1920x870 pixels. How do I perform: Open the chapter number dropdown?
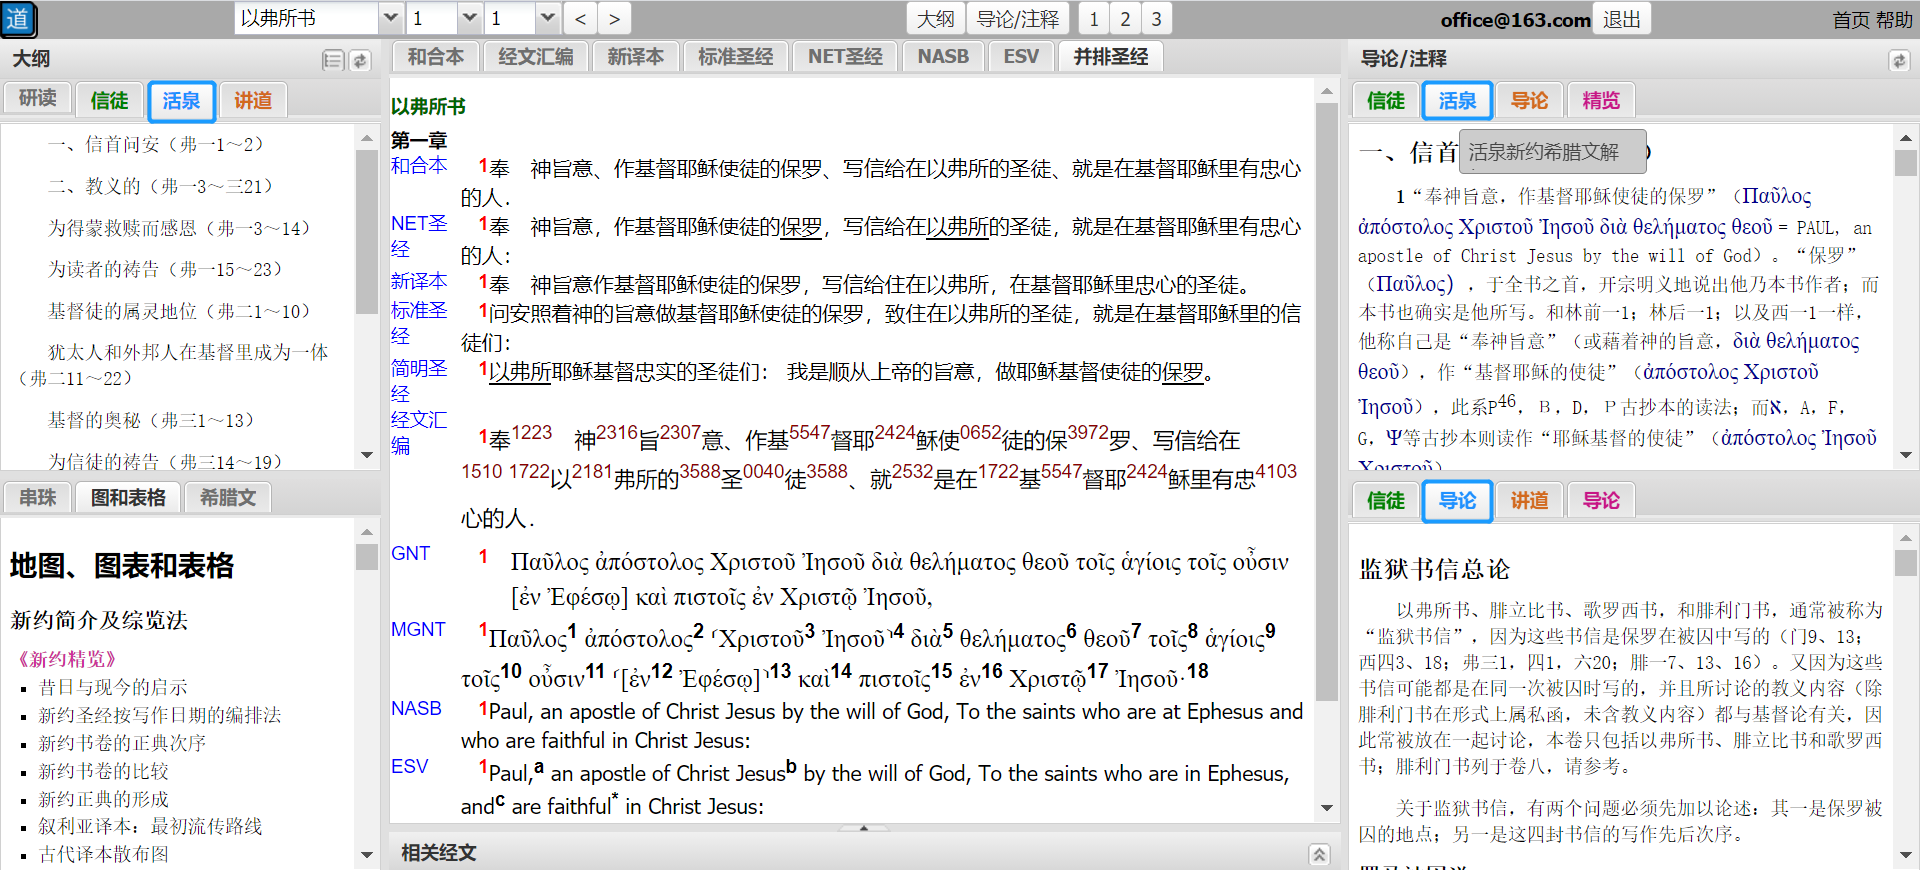[x=470, y=19]
